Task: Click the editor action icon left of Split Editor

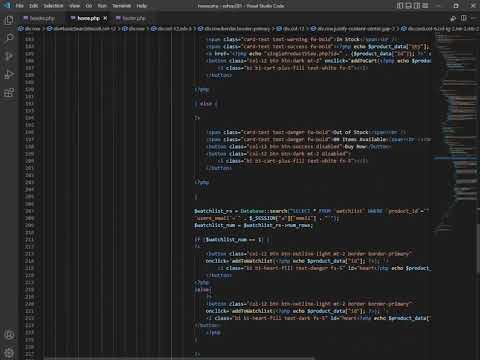Action: point(453,18)
